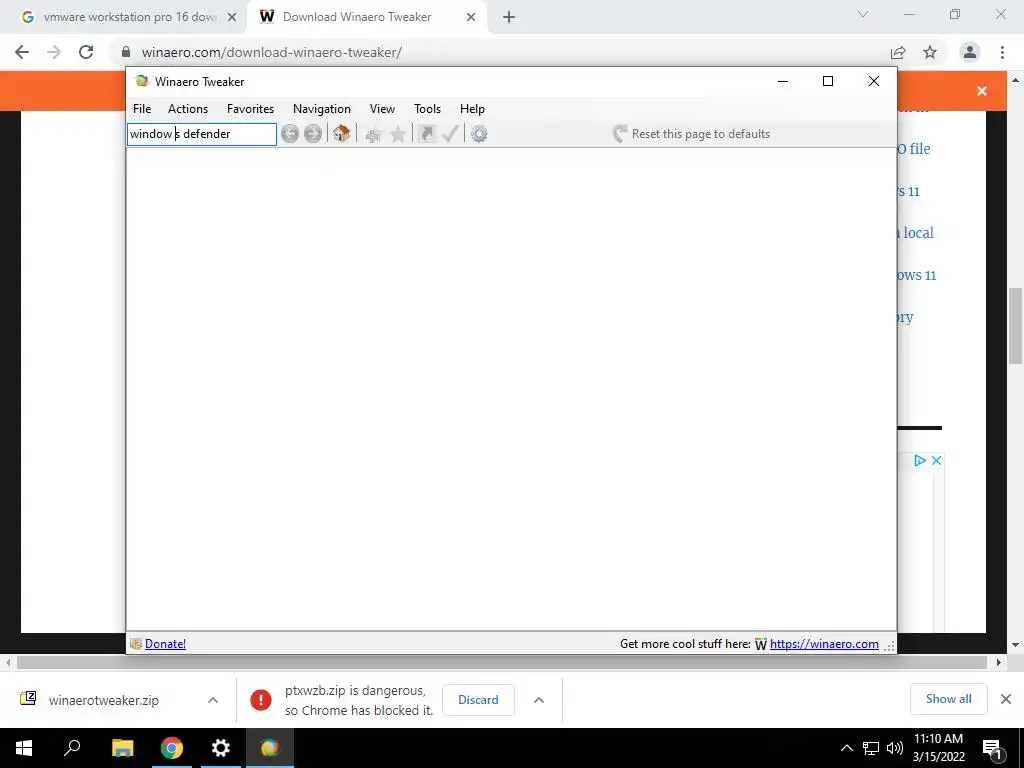The width and height of the screenshot is (1024, 768).
Task: Open Settings gear on taskbar
Action: (221, 748)
